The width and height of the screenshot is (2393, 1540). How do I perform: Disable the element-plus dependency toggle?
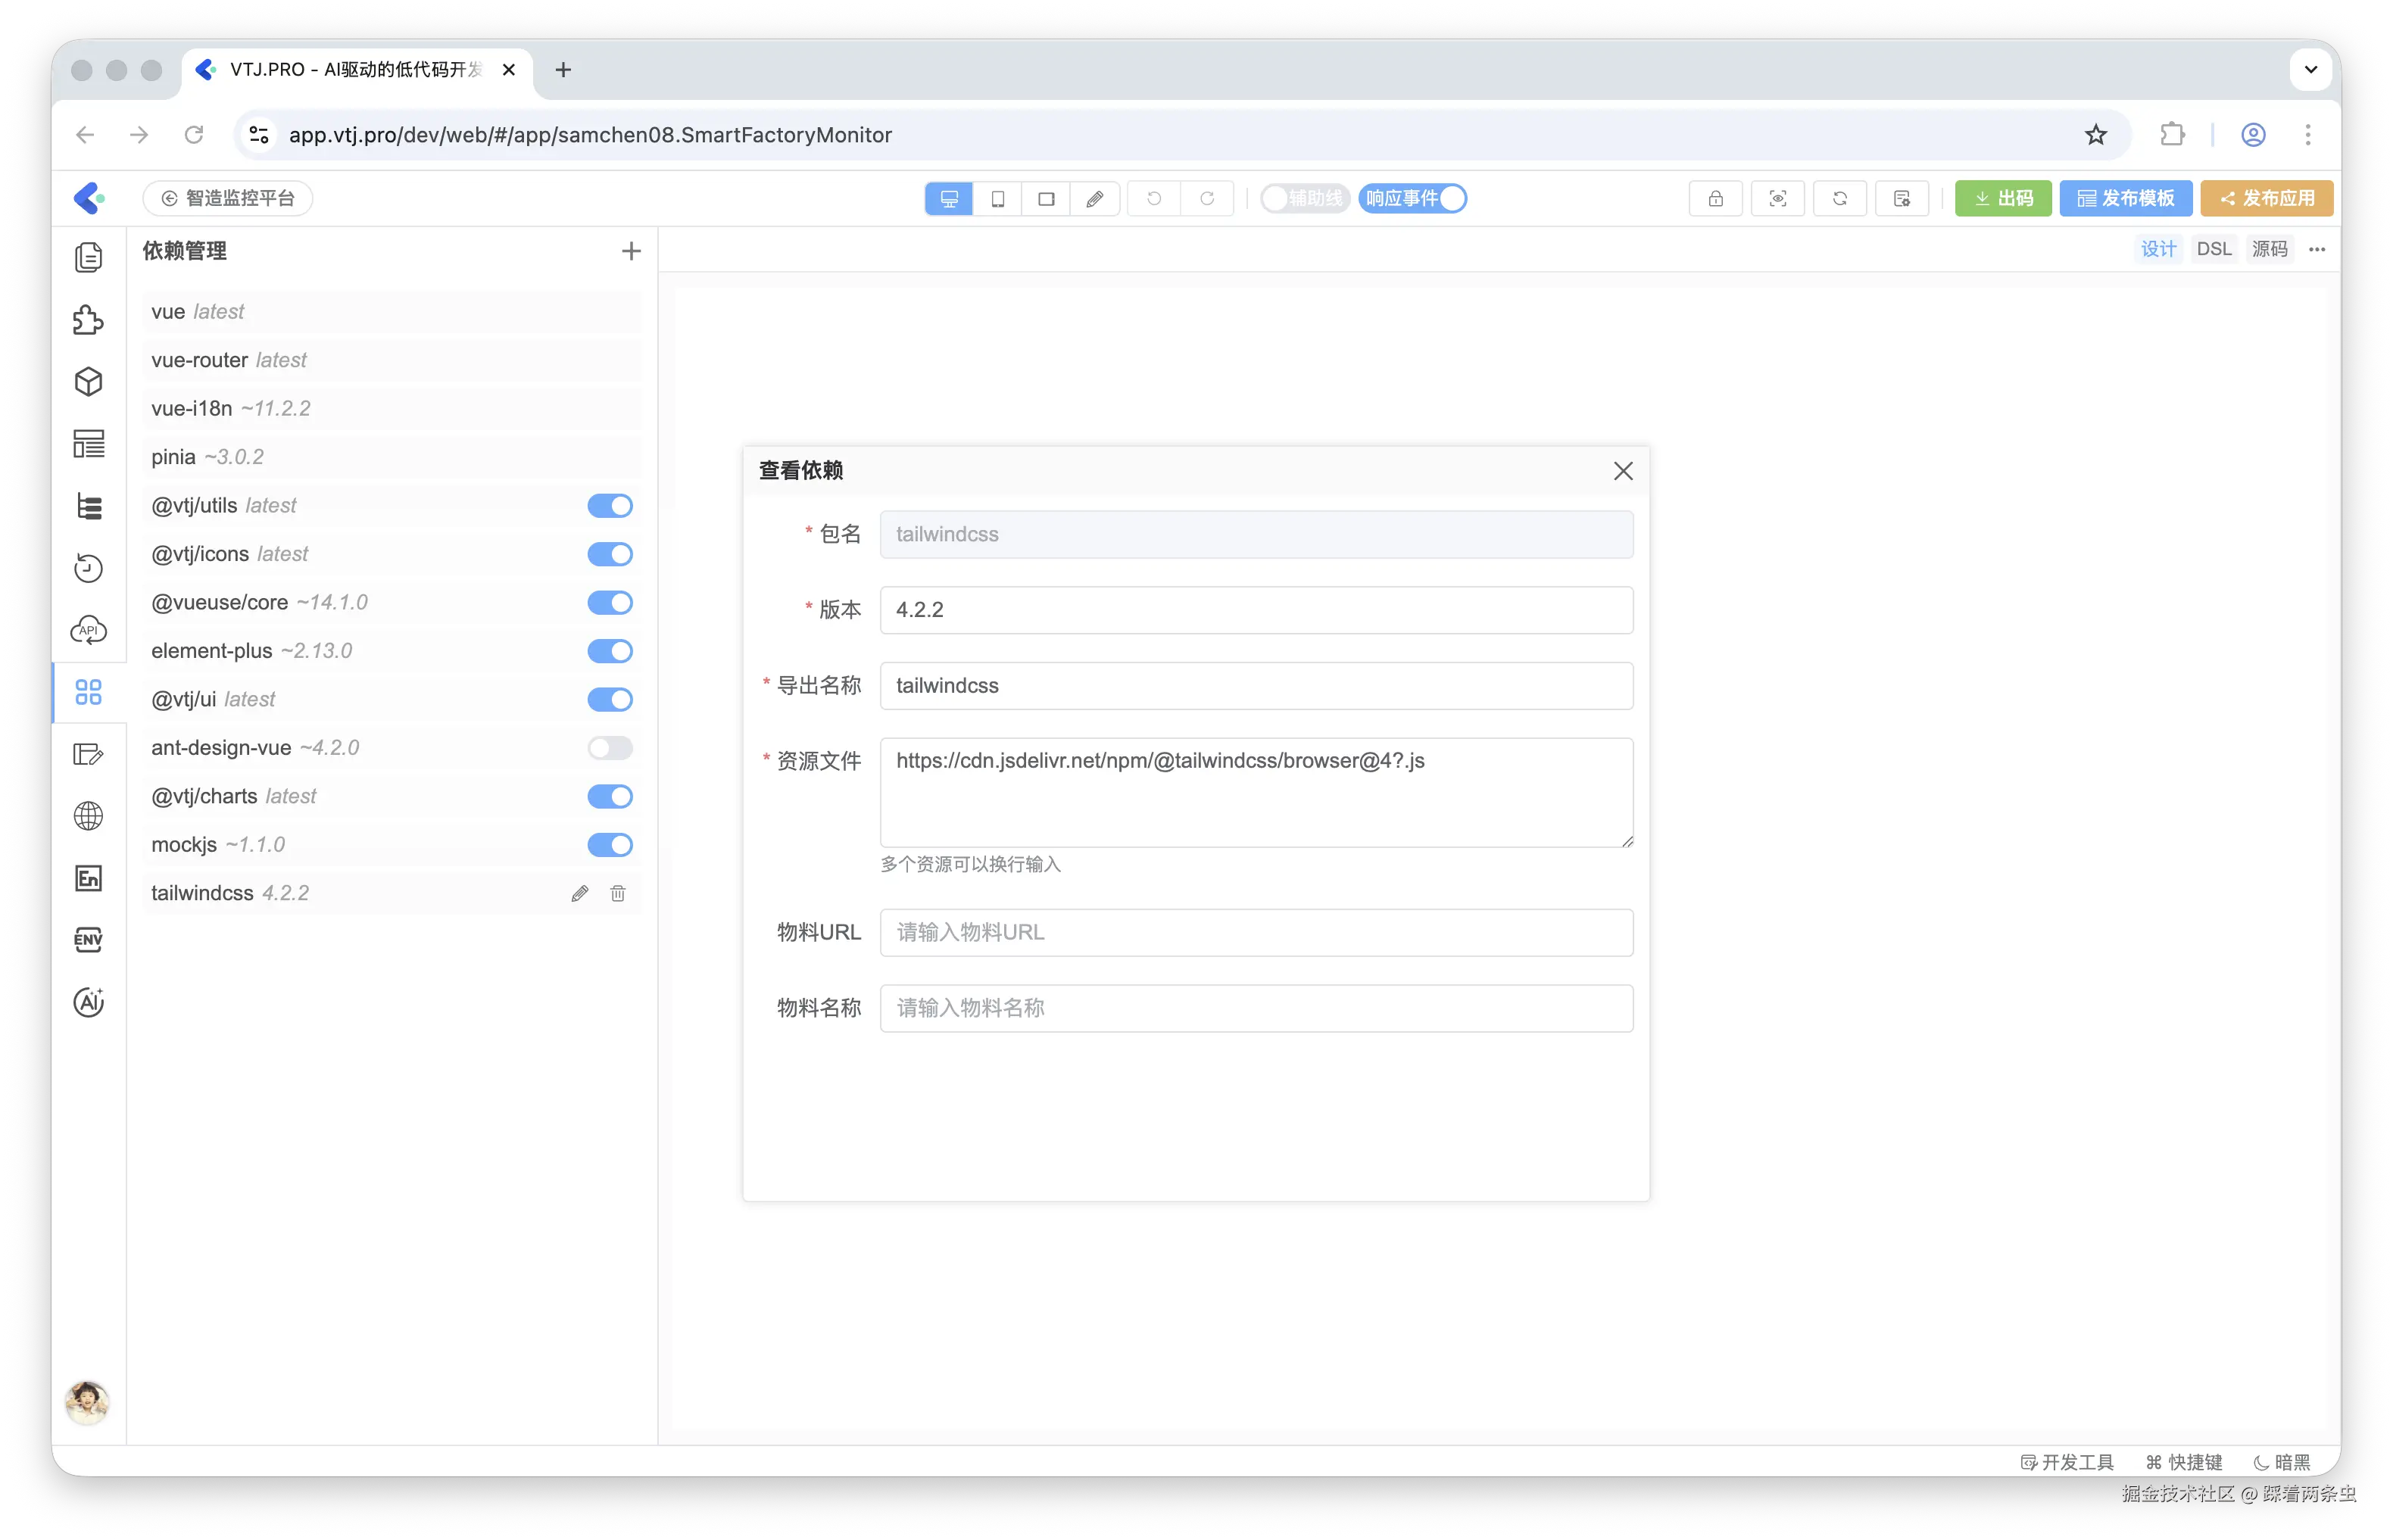click(610, 651)
